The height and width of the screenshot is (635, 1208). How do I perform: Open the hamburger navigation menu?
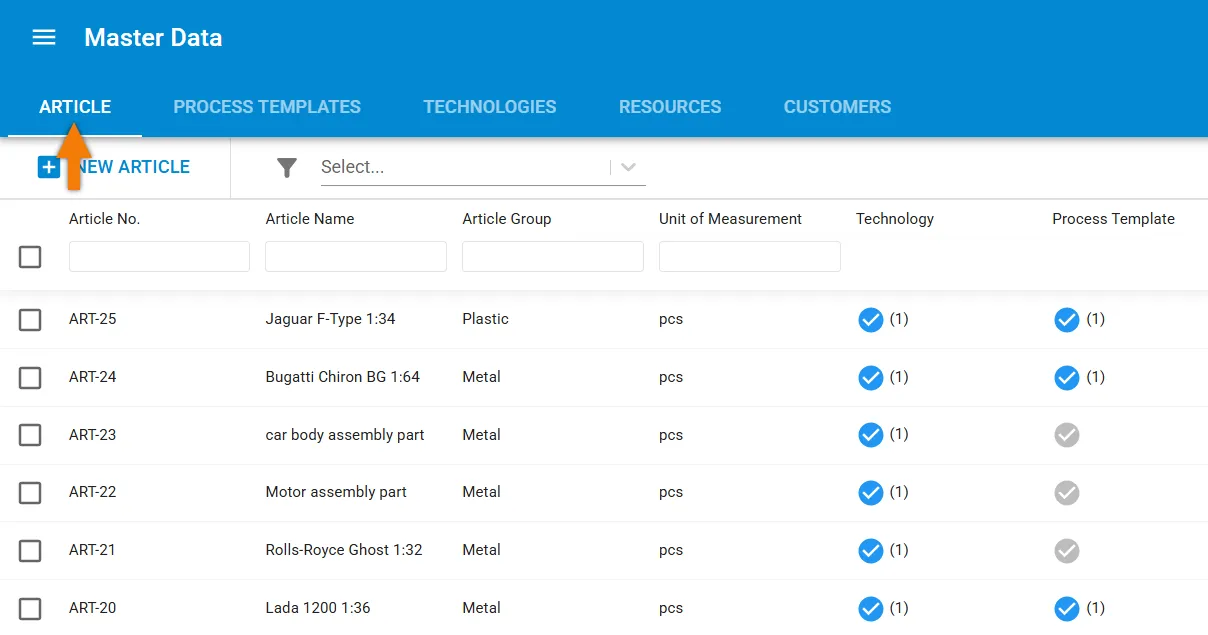pos(43,38)
